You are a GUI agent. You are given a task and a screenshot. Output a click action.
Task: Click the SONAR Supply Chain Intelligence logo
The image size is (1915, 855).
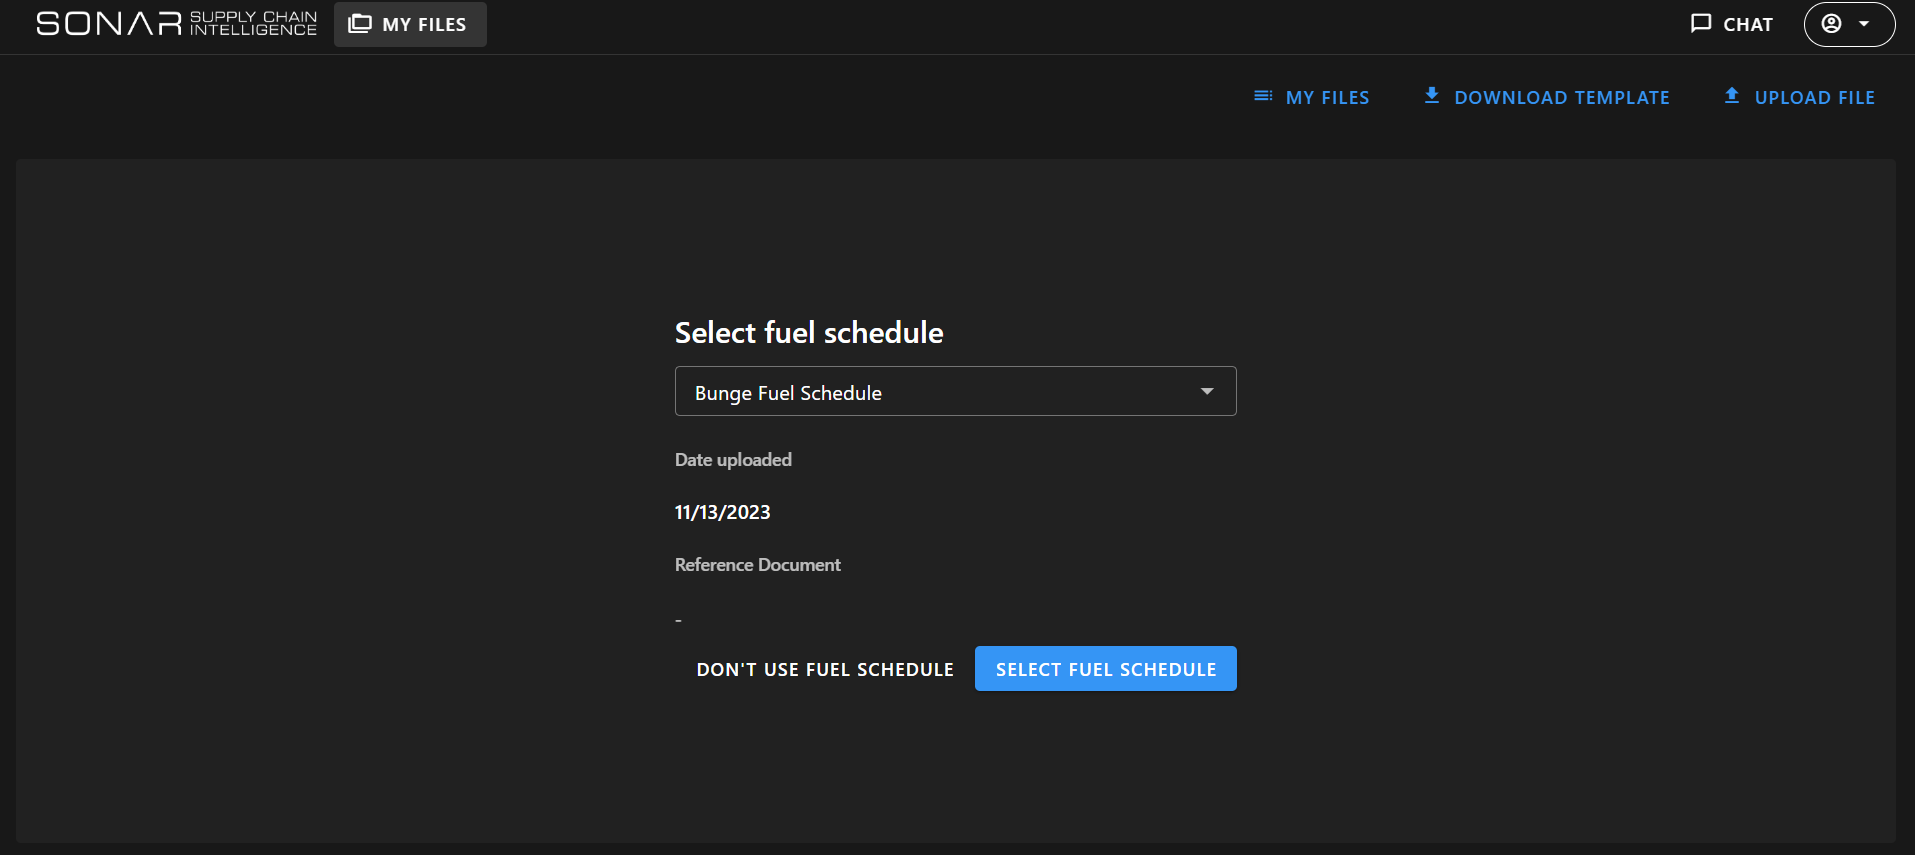[176, 24]
